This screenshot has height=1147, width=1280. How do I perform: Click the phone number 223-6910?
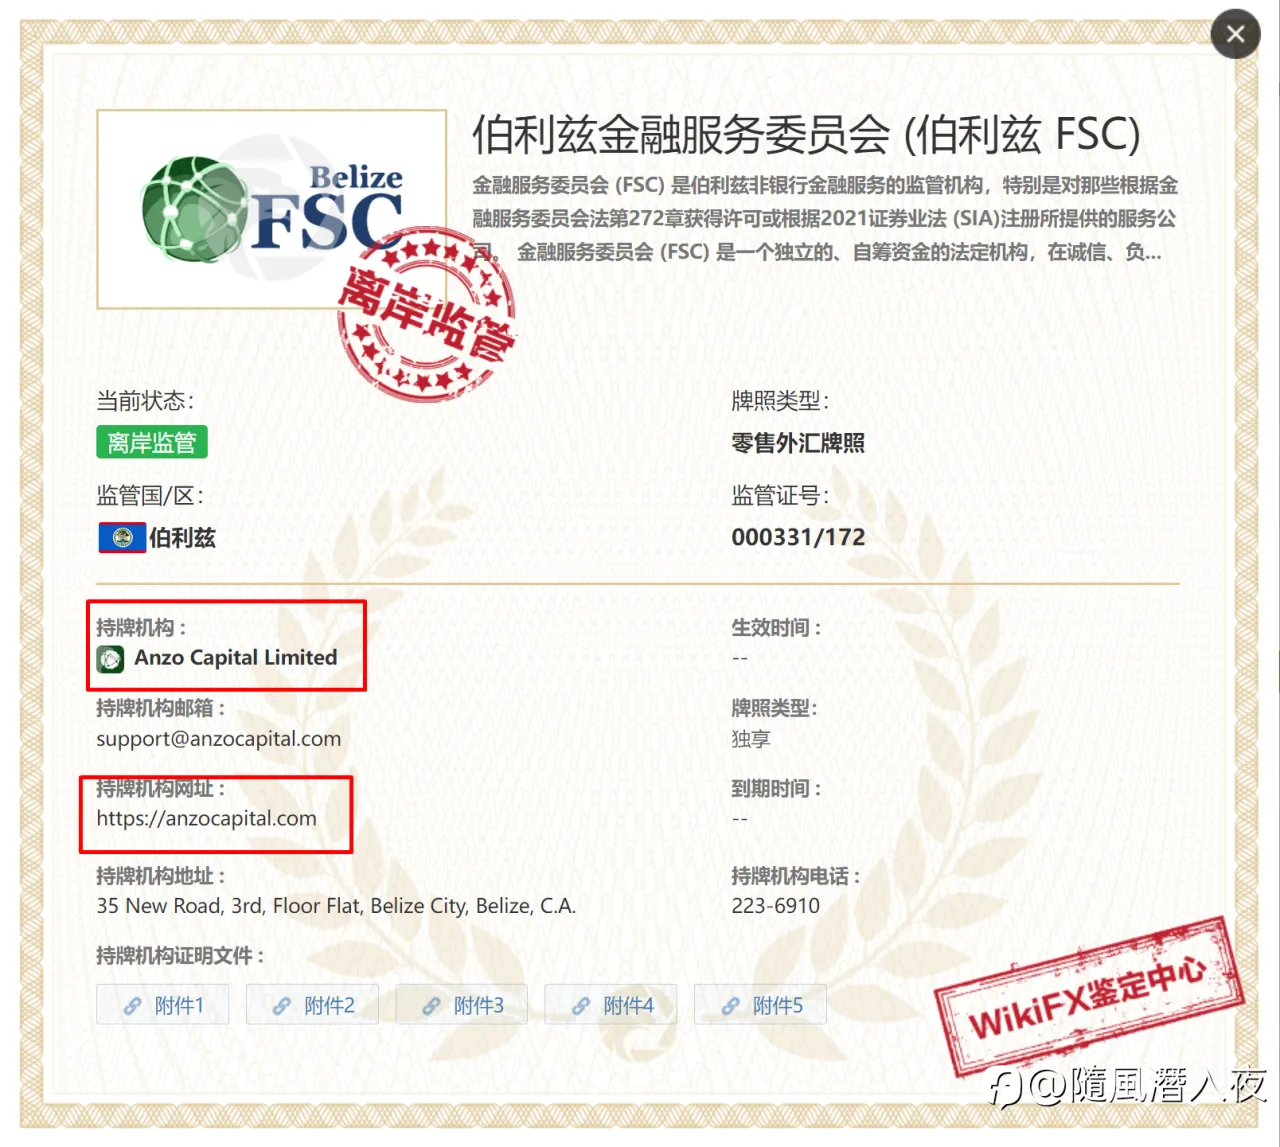click(775, 906)
